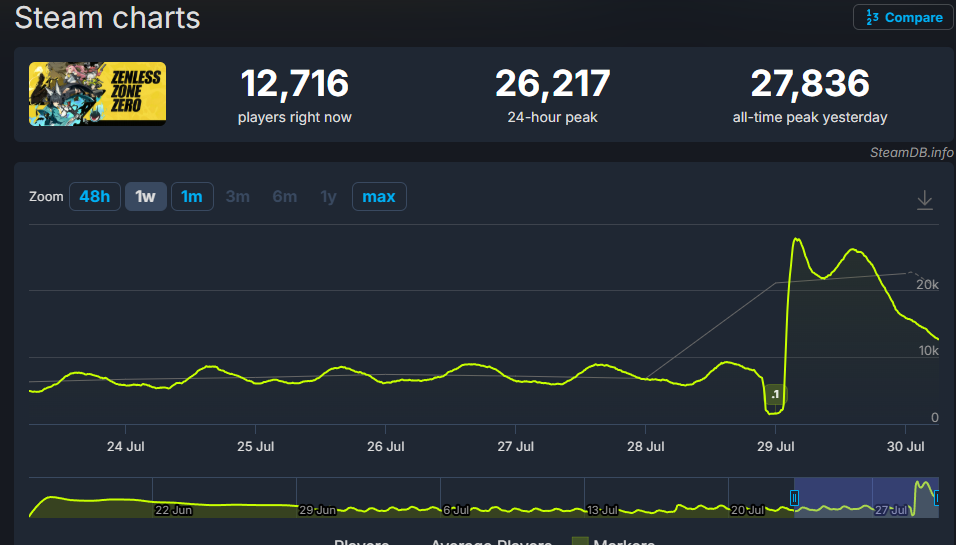Viewport: 956px width, 545px height.
Task: Click 29 Jun in the navigator timeline
Action: coord(318,510)
